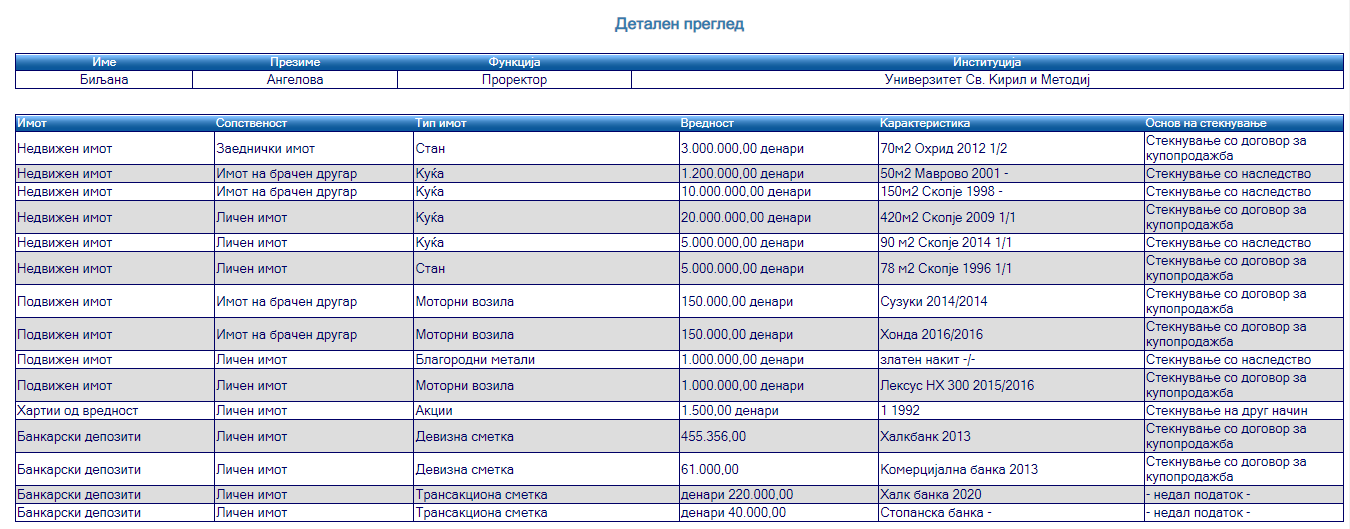Select the 'Проректор' function cell
Screen dimensions: 1350x529
coord(514,80)
